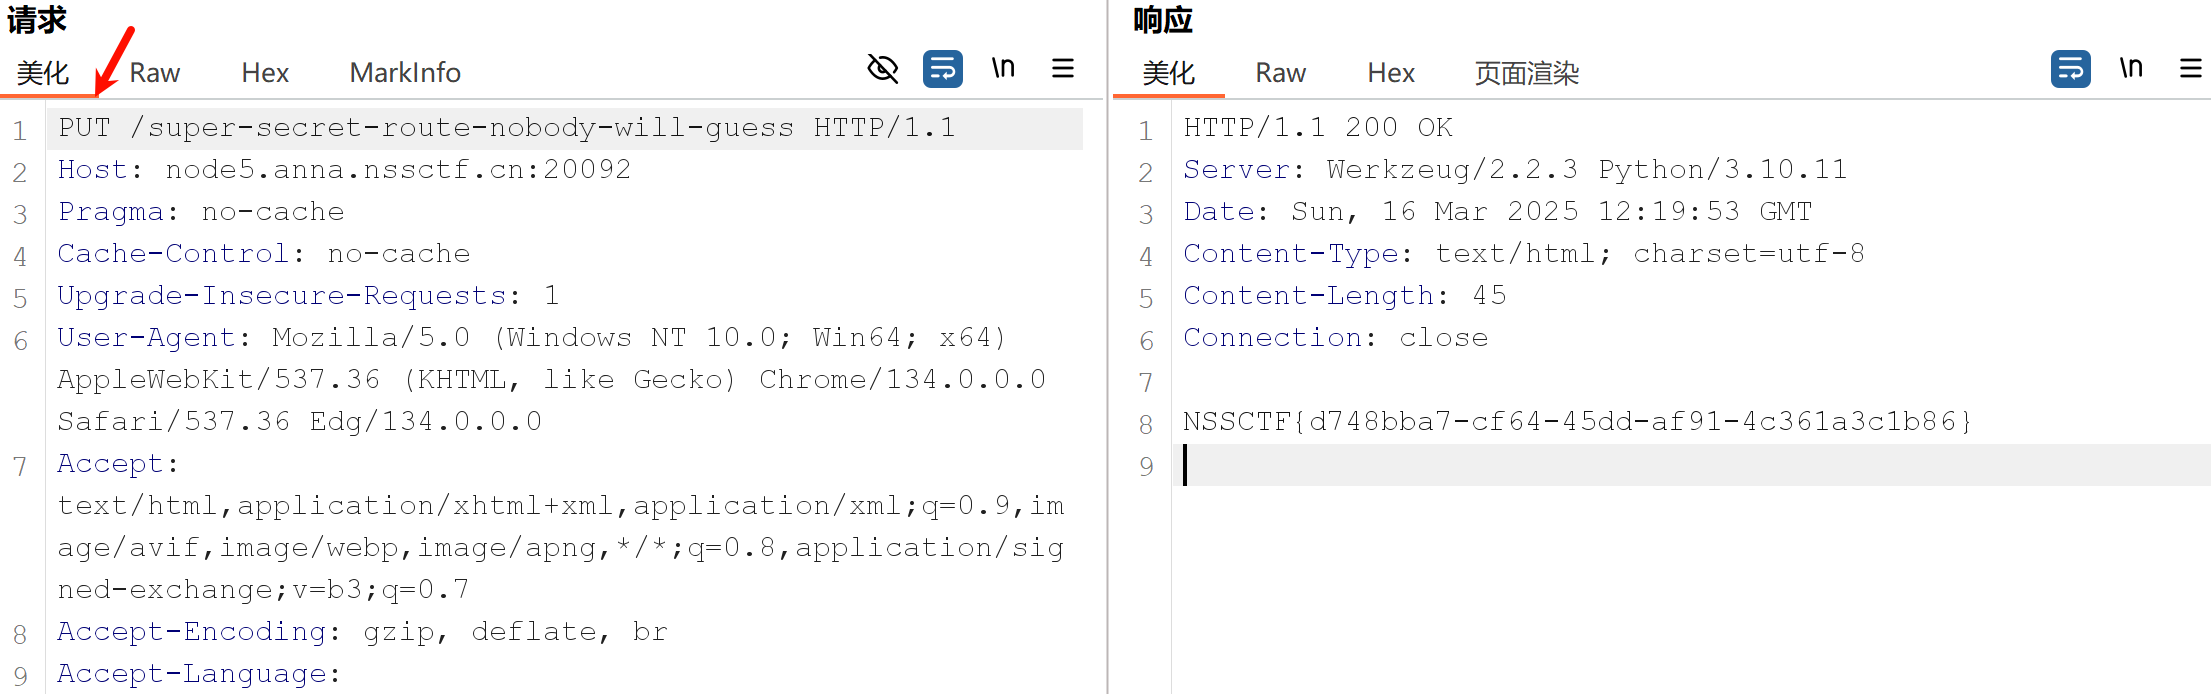
Task: Click the NSSCTF flag line in response
Action: click(1577, 422)
